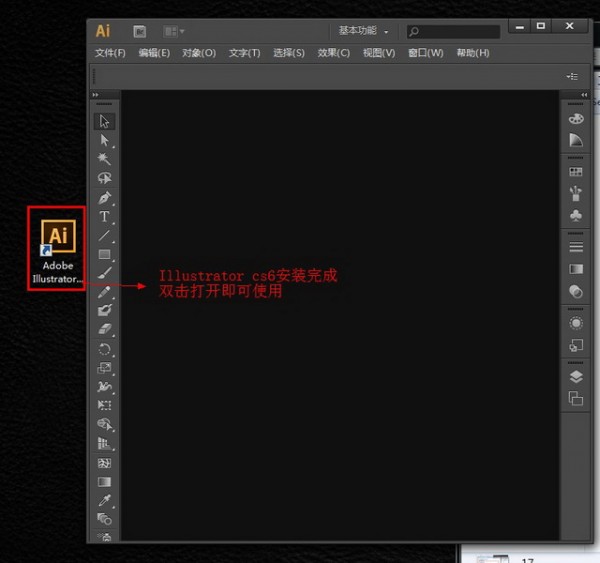The height and width of the screenshot is (563, 600).
Task: Pick the Magic Wand tool
Action: point(104,159)
